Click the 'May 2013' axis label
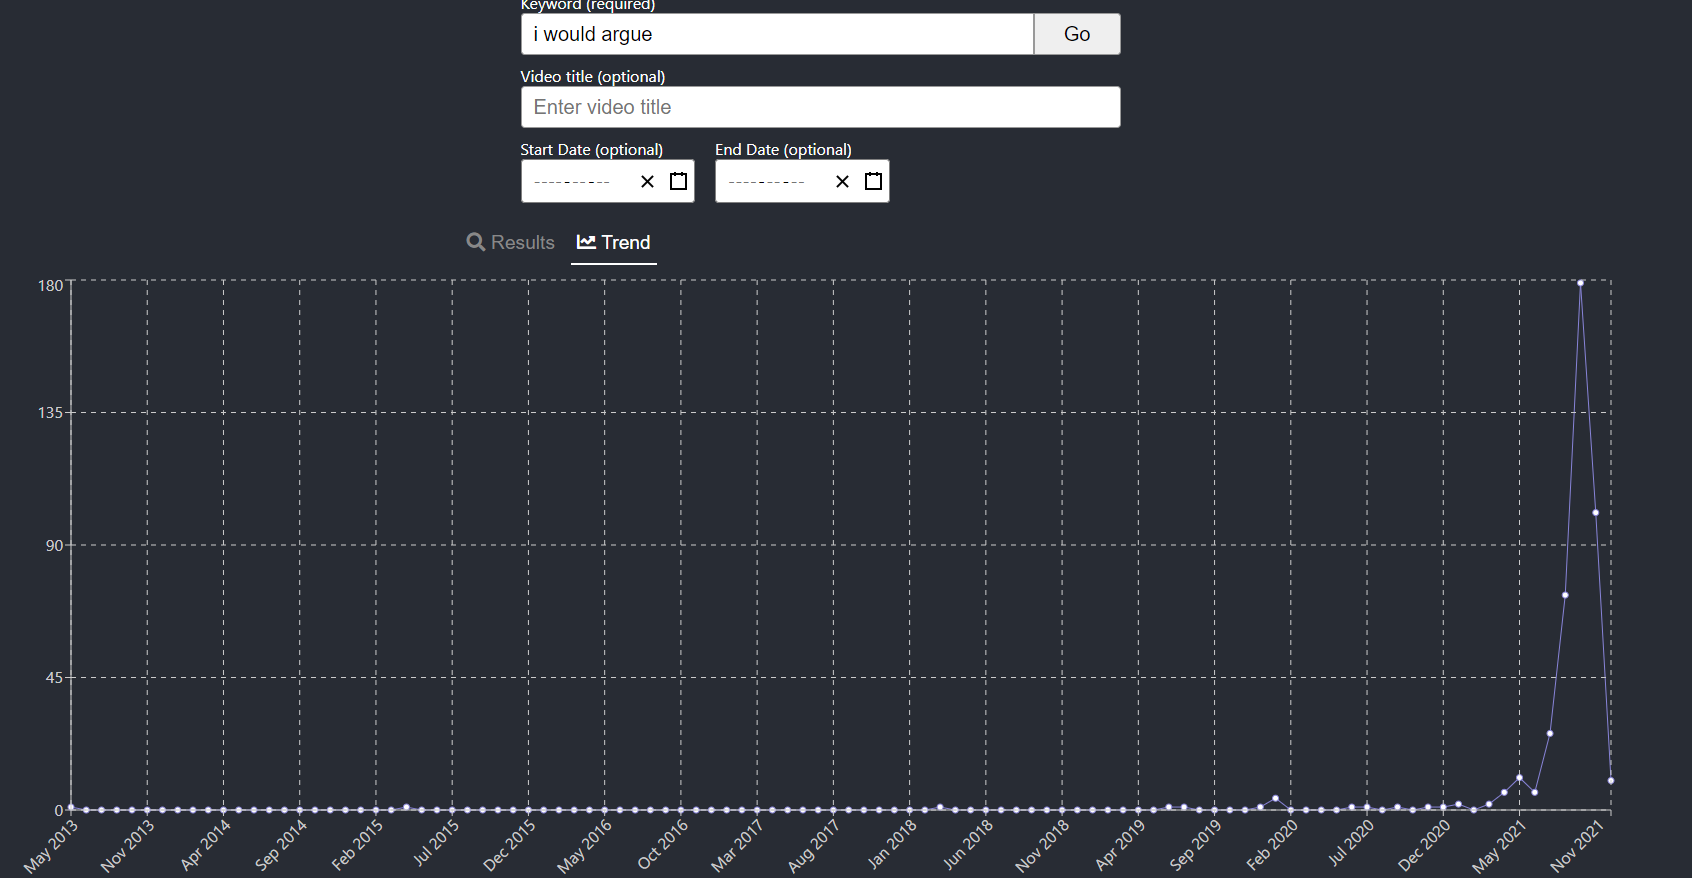 click(50, 847)
